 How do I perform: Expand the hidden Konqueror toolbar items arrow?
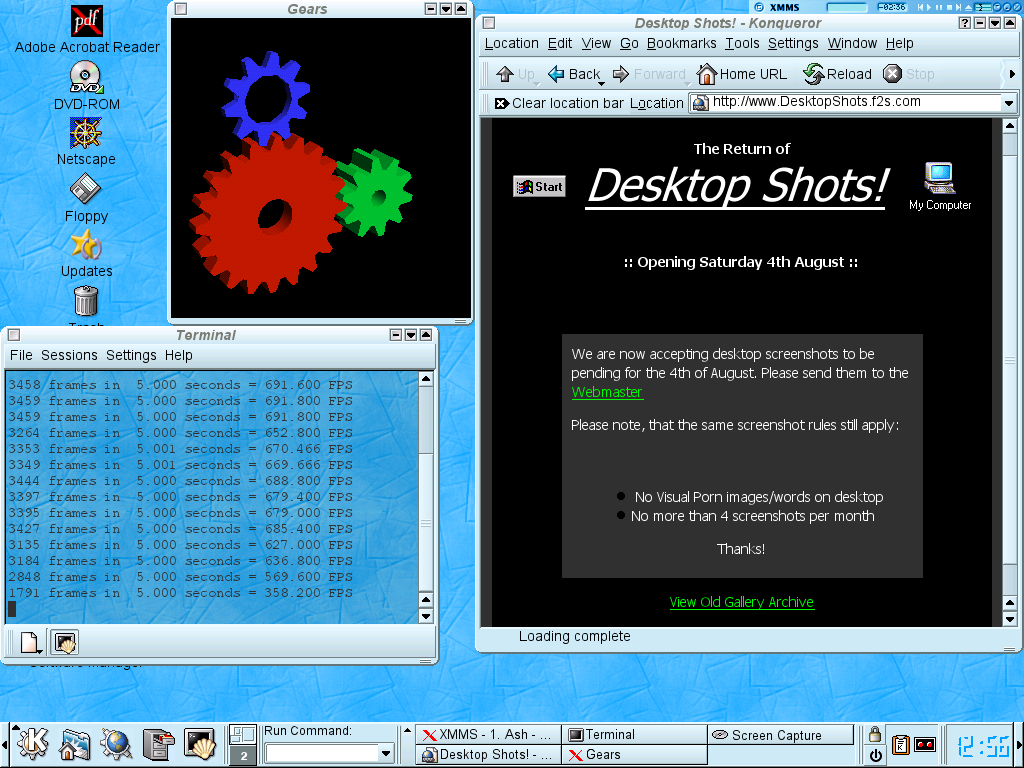[1011, 74]
